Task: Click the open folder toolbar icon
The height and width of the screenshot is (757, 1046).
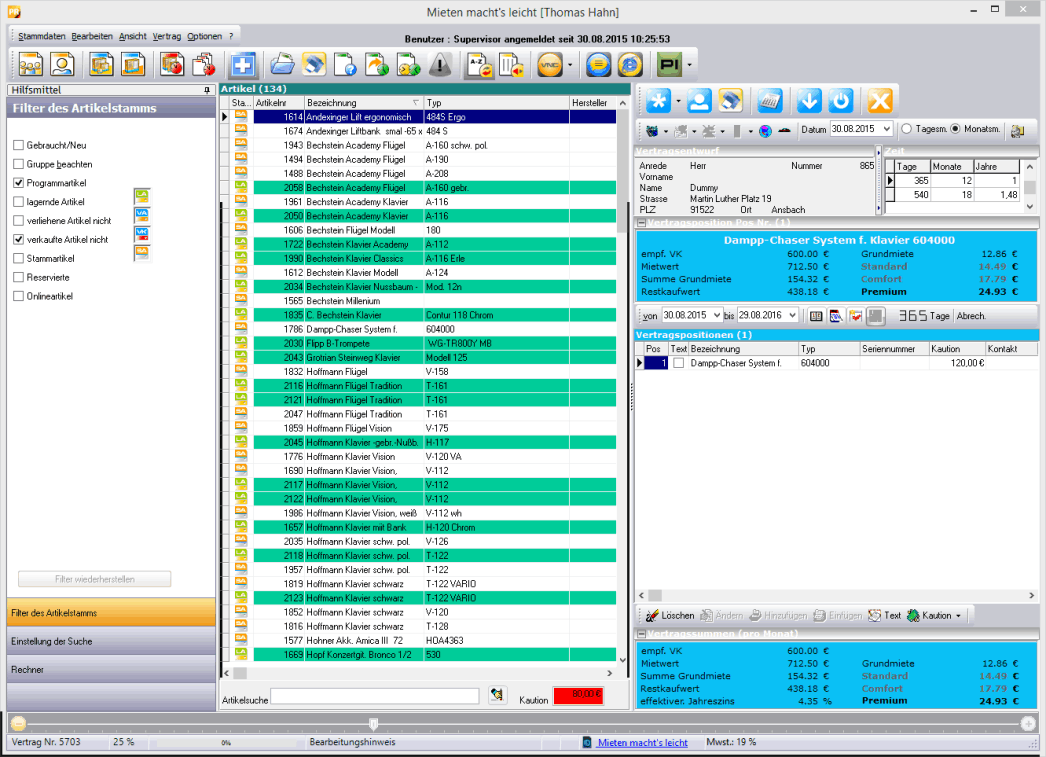Action: click(x=282, y=65)
